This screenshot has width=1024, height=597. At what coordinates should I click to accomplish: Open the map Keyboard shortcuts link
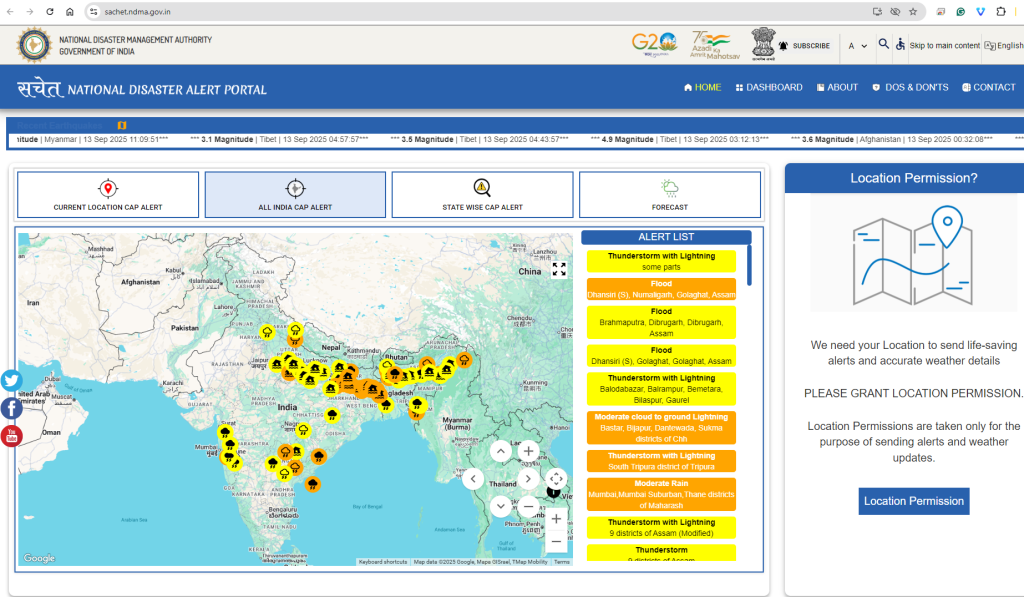[x=383, y=562]
